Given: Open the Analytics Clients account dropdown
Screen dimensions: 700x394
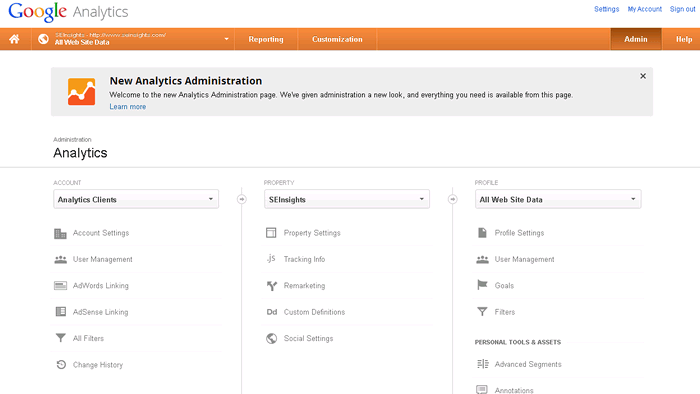Looking at the screenshot, I should point(136,199).
